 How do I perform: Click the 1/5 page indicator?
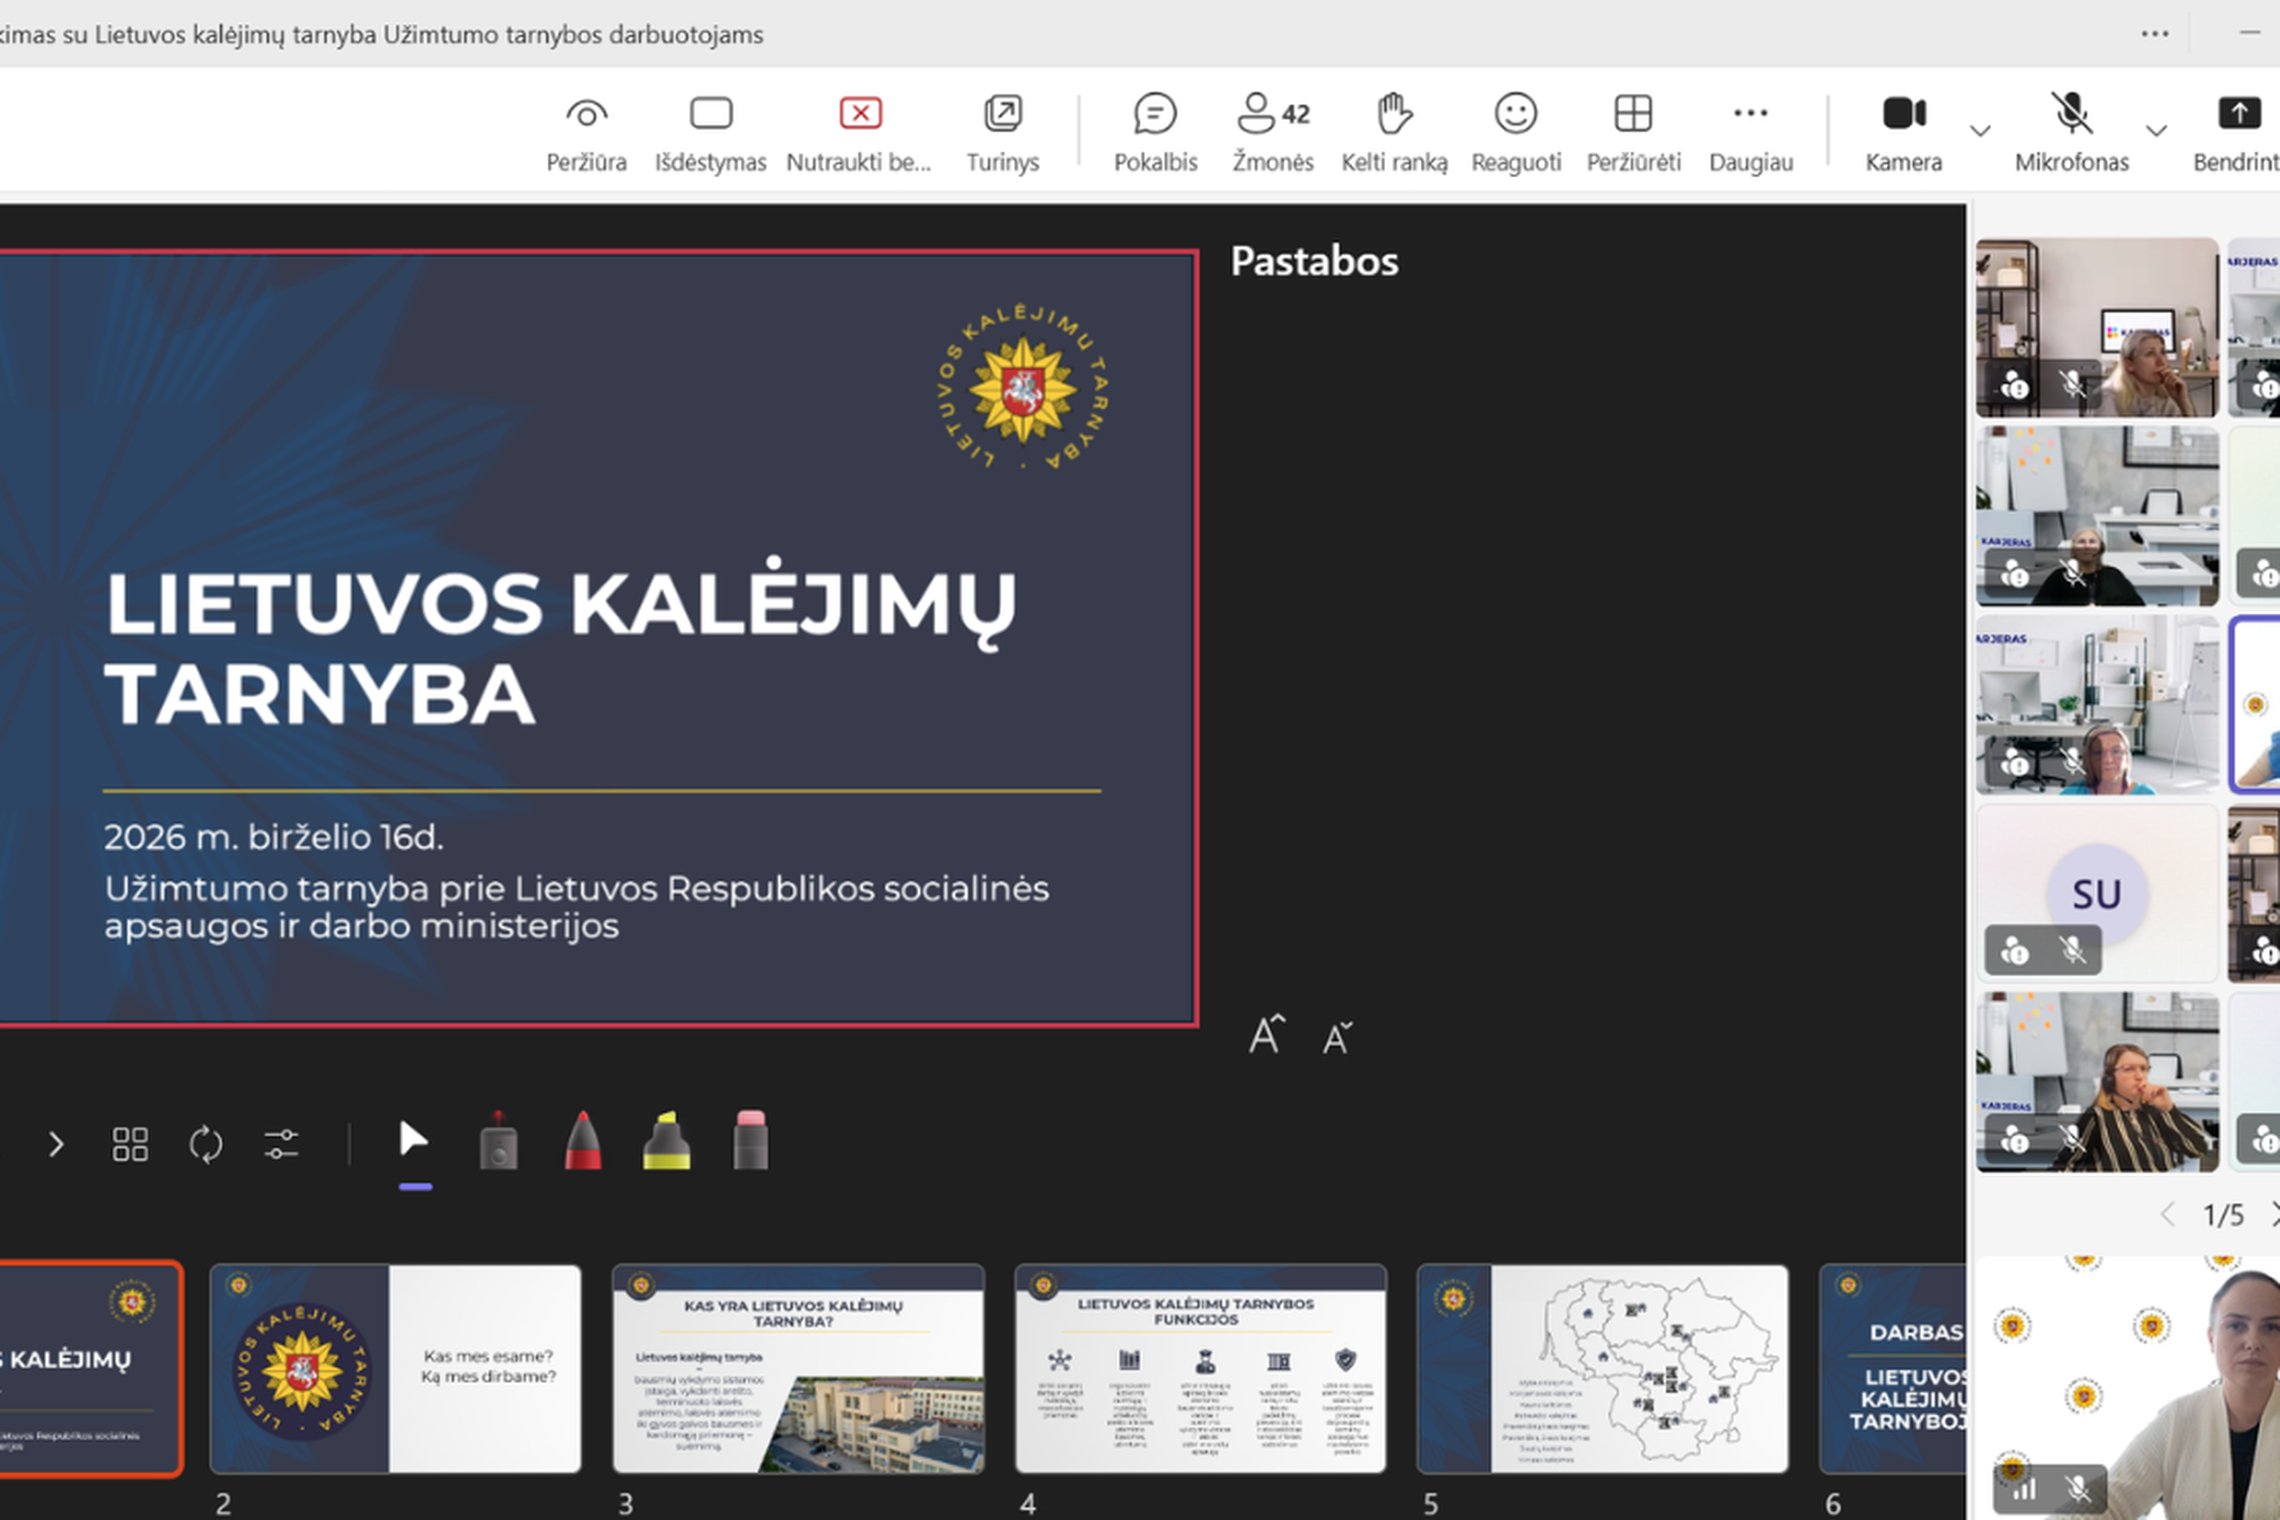click(x=2222, y=1215)
